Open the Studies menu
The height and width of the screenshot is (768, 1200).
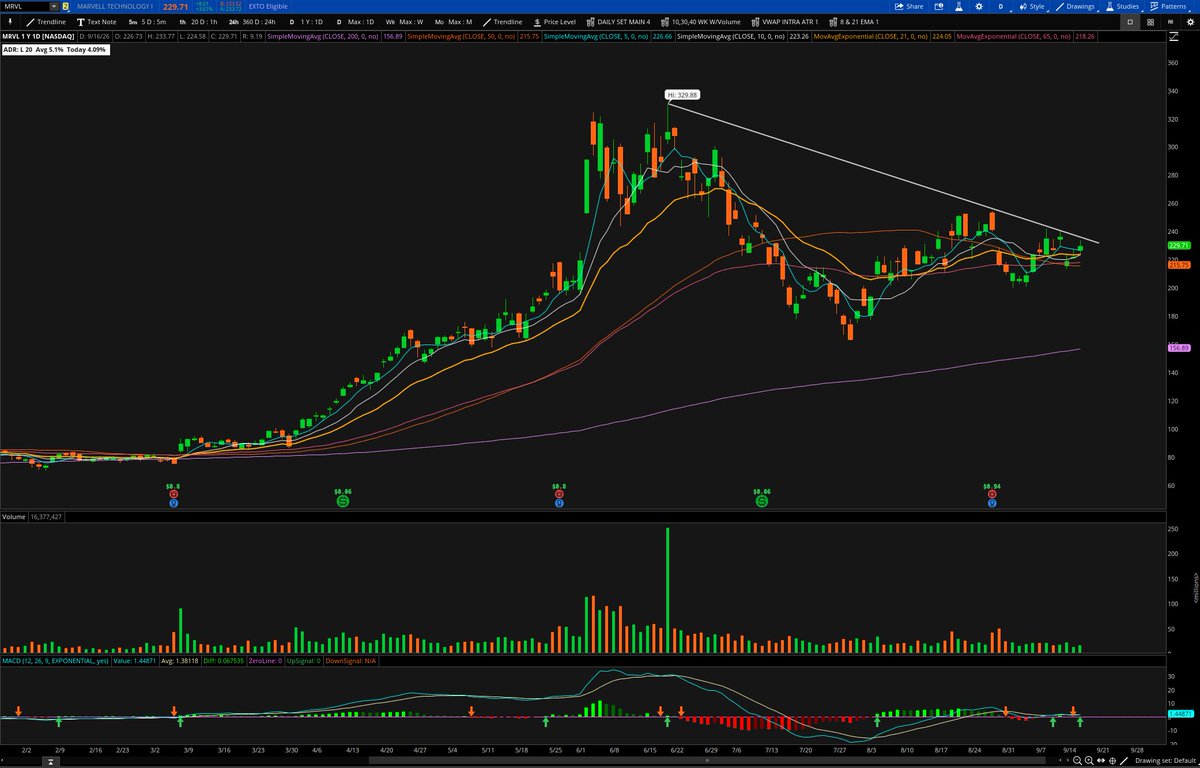click(x=1126, y=6)
